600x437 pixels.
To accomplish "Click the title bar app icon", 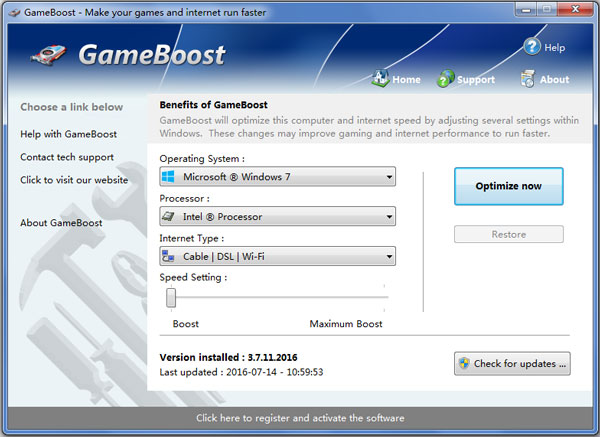I will pyautogui.click(x=15, y=13).
